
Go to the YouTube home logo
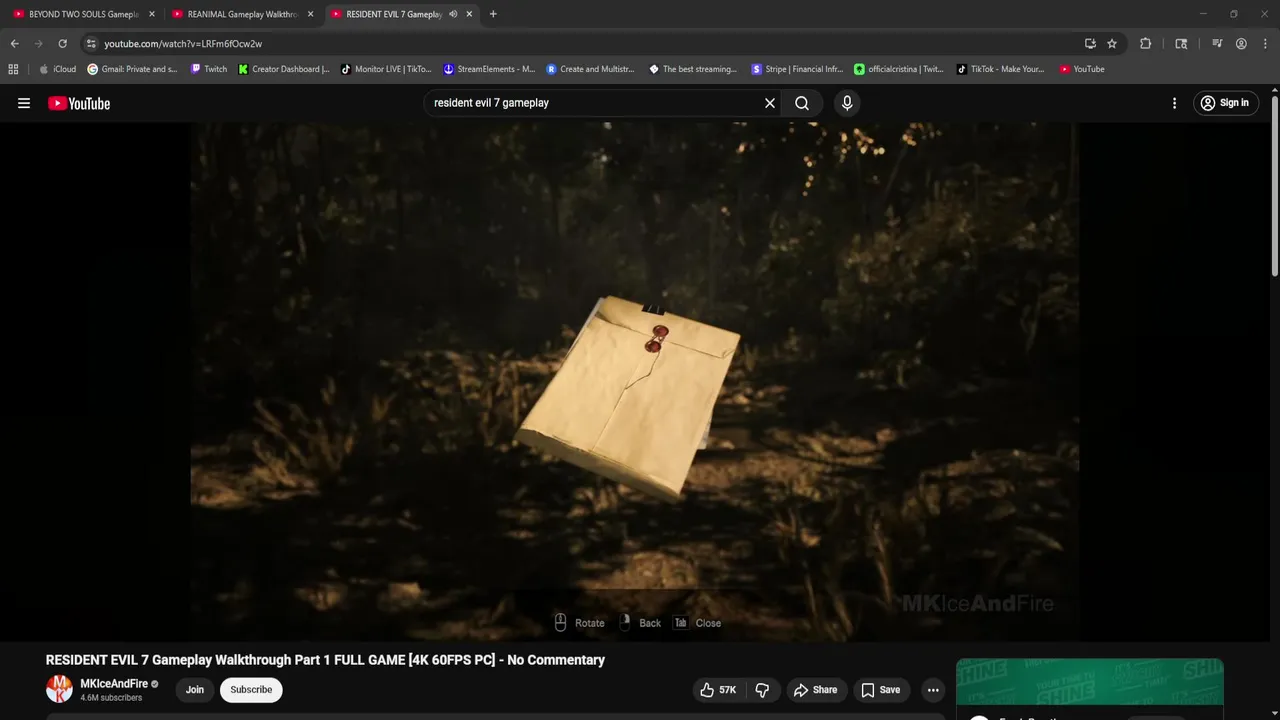pyautogui.click(x=79, y=103)
